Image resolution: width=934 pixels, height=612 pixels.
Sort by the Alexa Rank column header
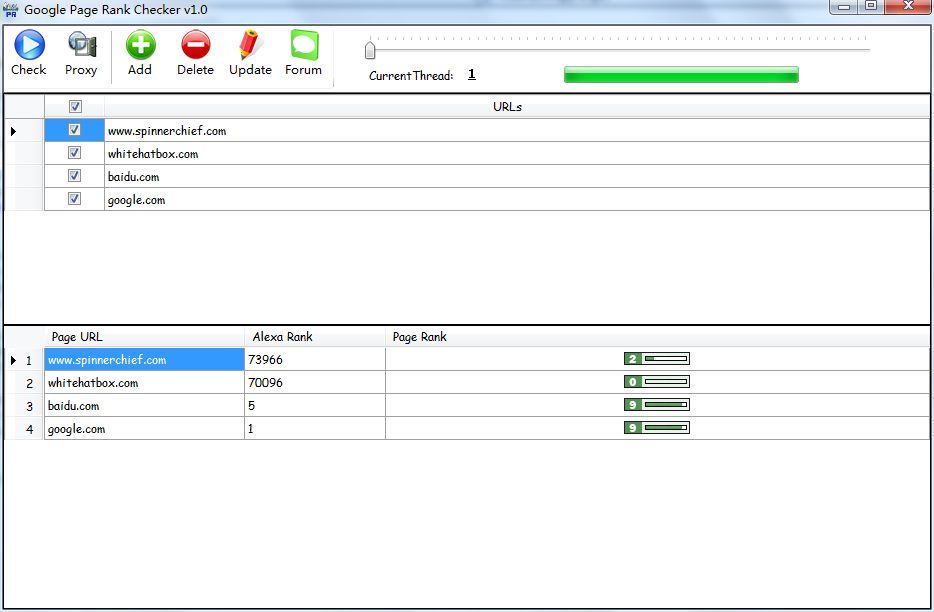click(283, 337)
